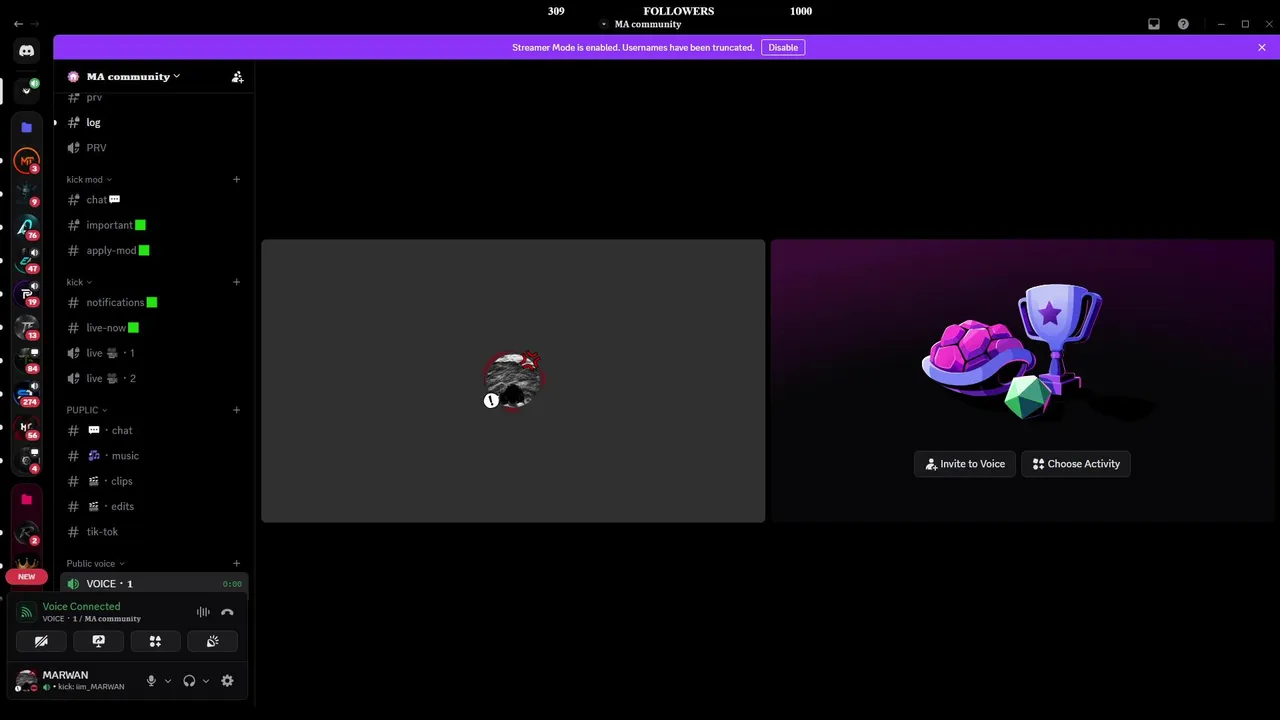The height and width of the screenshot is (720, 1280).
Task: Open noise suppression waveform icon
Action: coord(203,612)
